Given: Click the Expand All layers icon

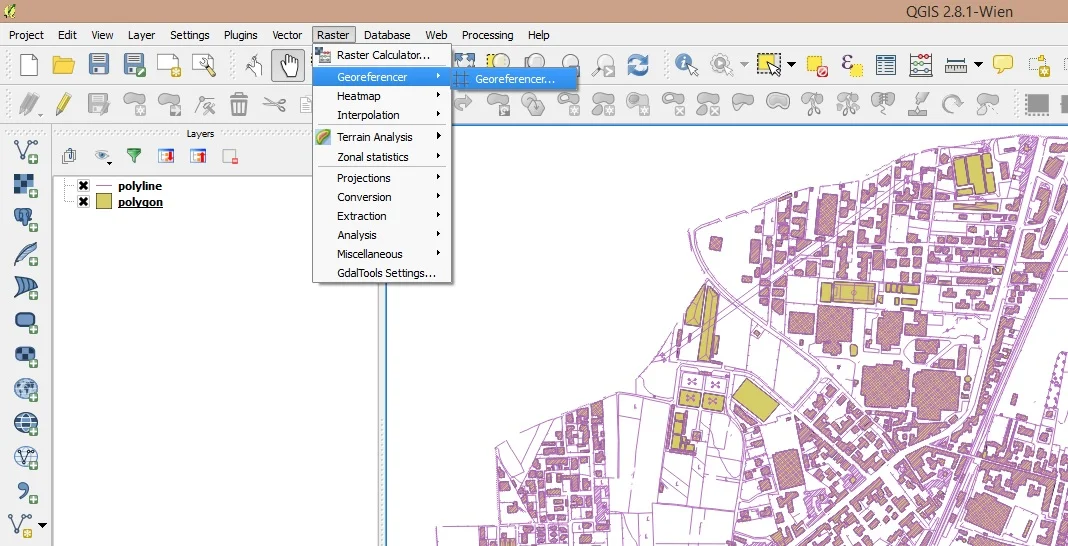Looking at the screenshot, I should click(x=166, y=157).
